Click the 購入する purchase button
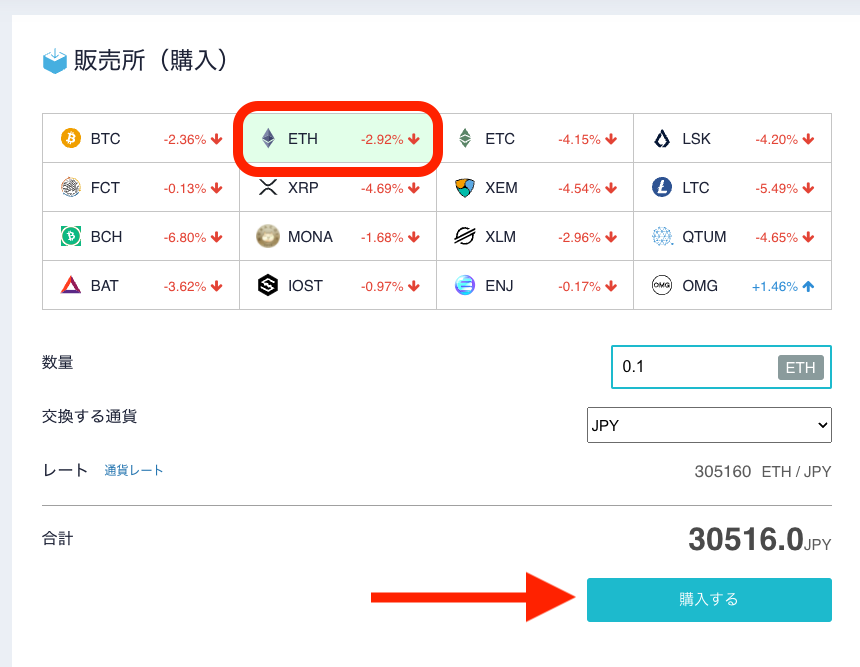Screen dimensions: 860x667 pos(709,600)
